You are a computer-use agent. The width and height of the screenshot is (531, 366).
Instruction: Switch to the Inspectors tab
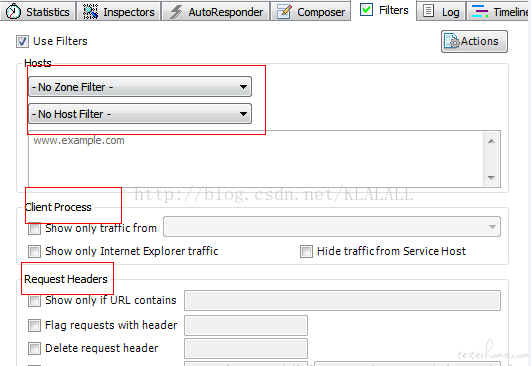[119, 11]
